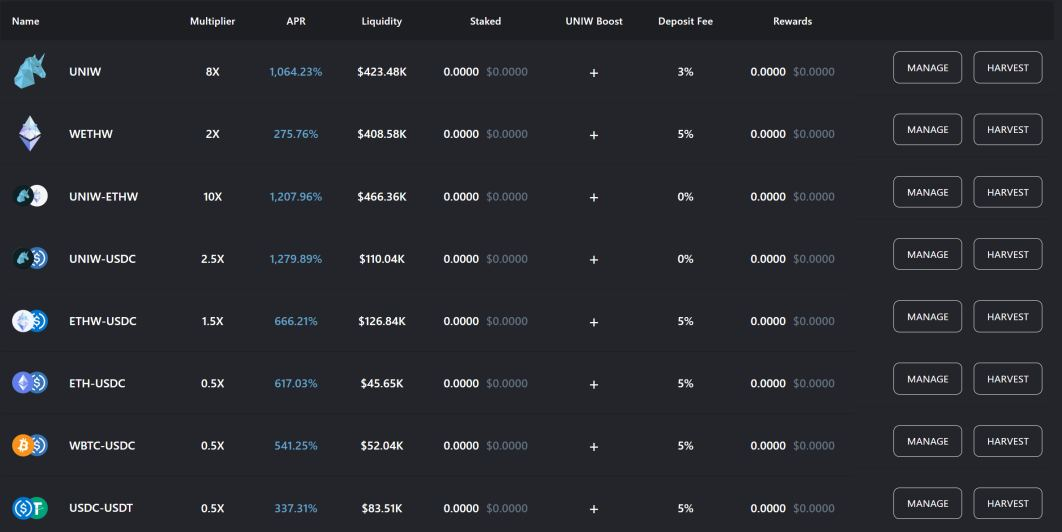Harvest rewards from the USDC-USDT pool
Screen dimensions: 1062x532
1008,504
